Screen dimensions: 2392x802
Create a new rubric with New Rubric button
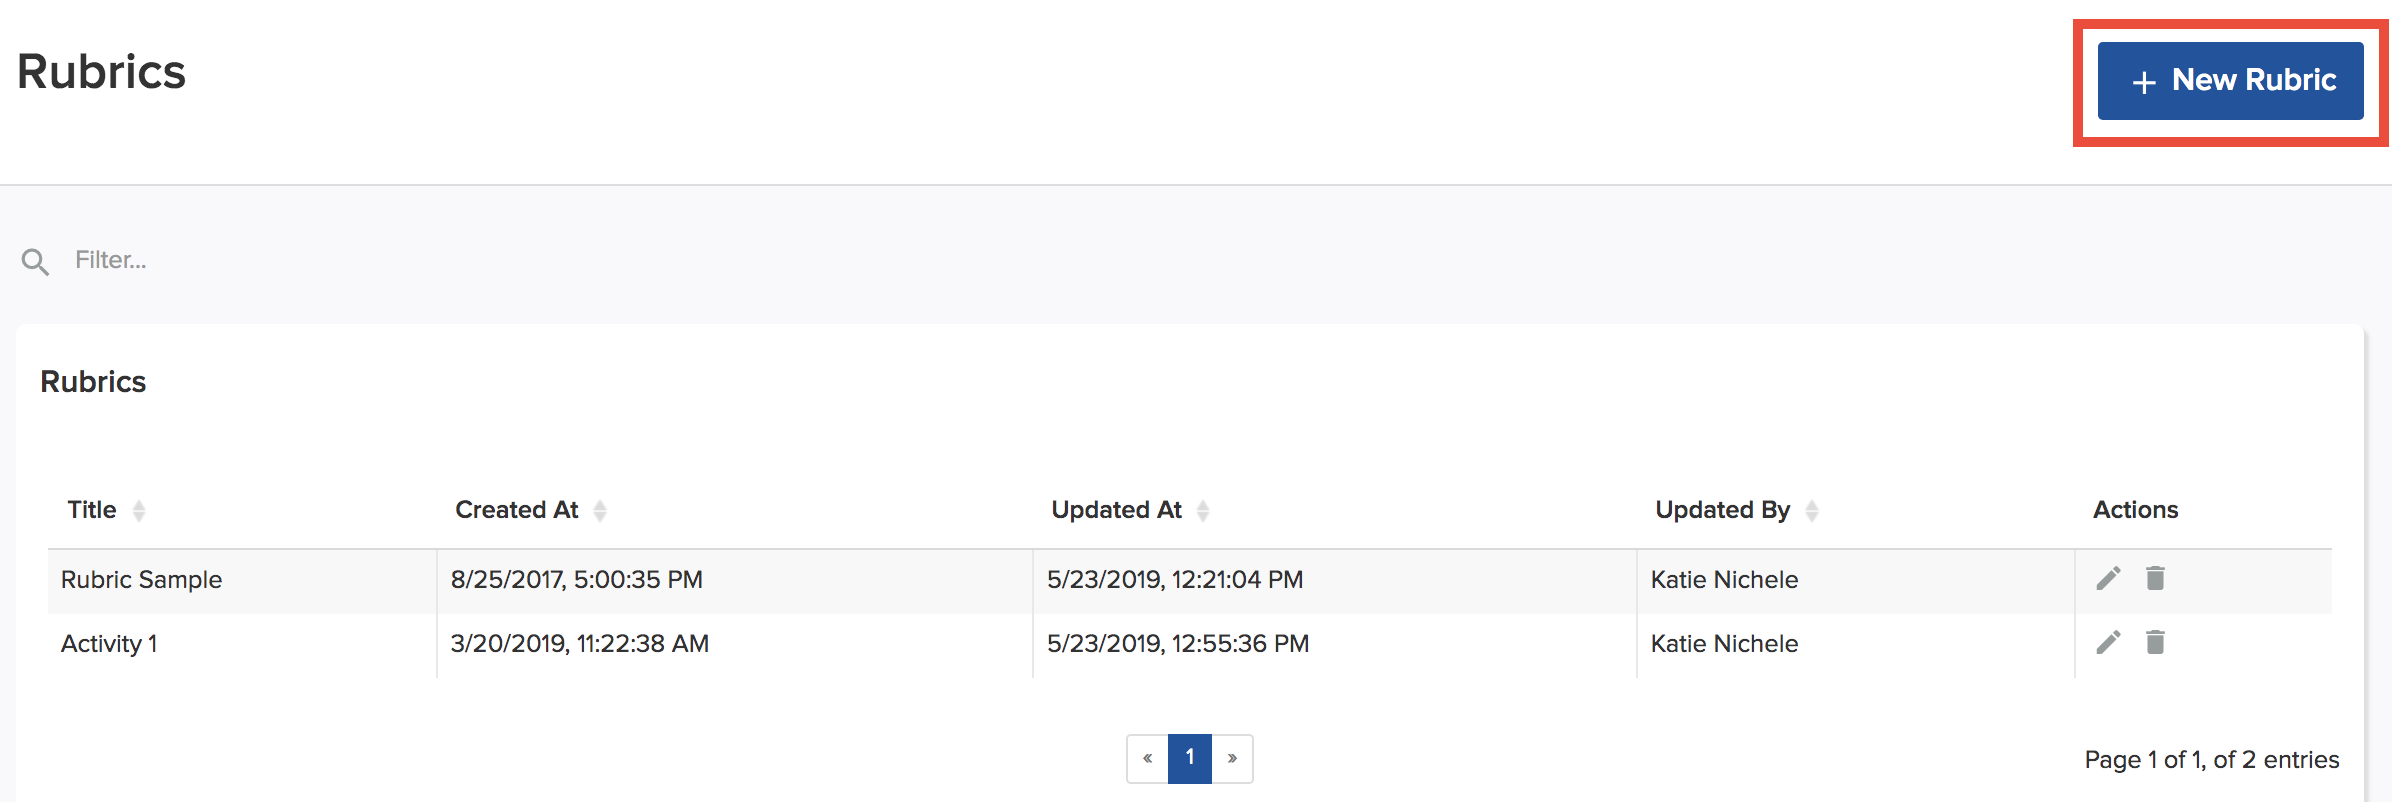click(2231, 81)
